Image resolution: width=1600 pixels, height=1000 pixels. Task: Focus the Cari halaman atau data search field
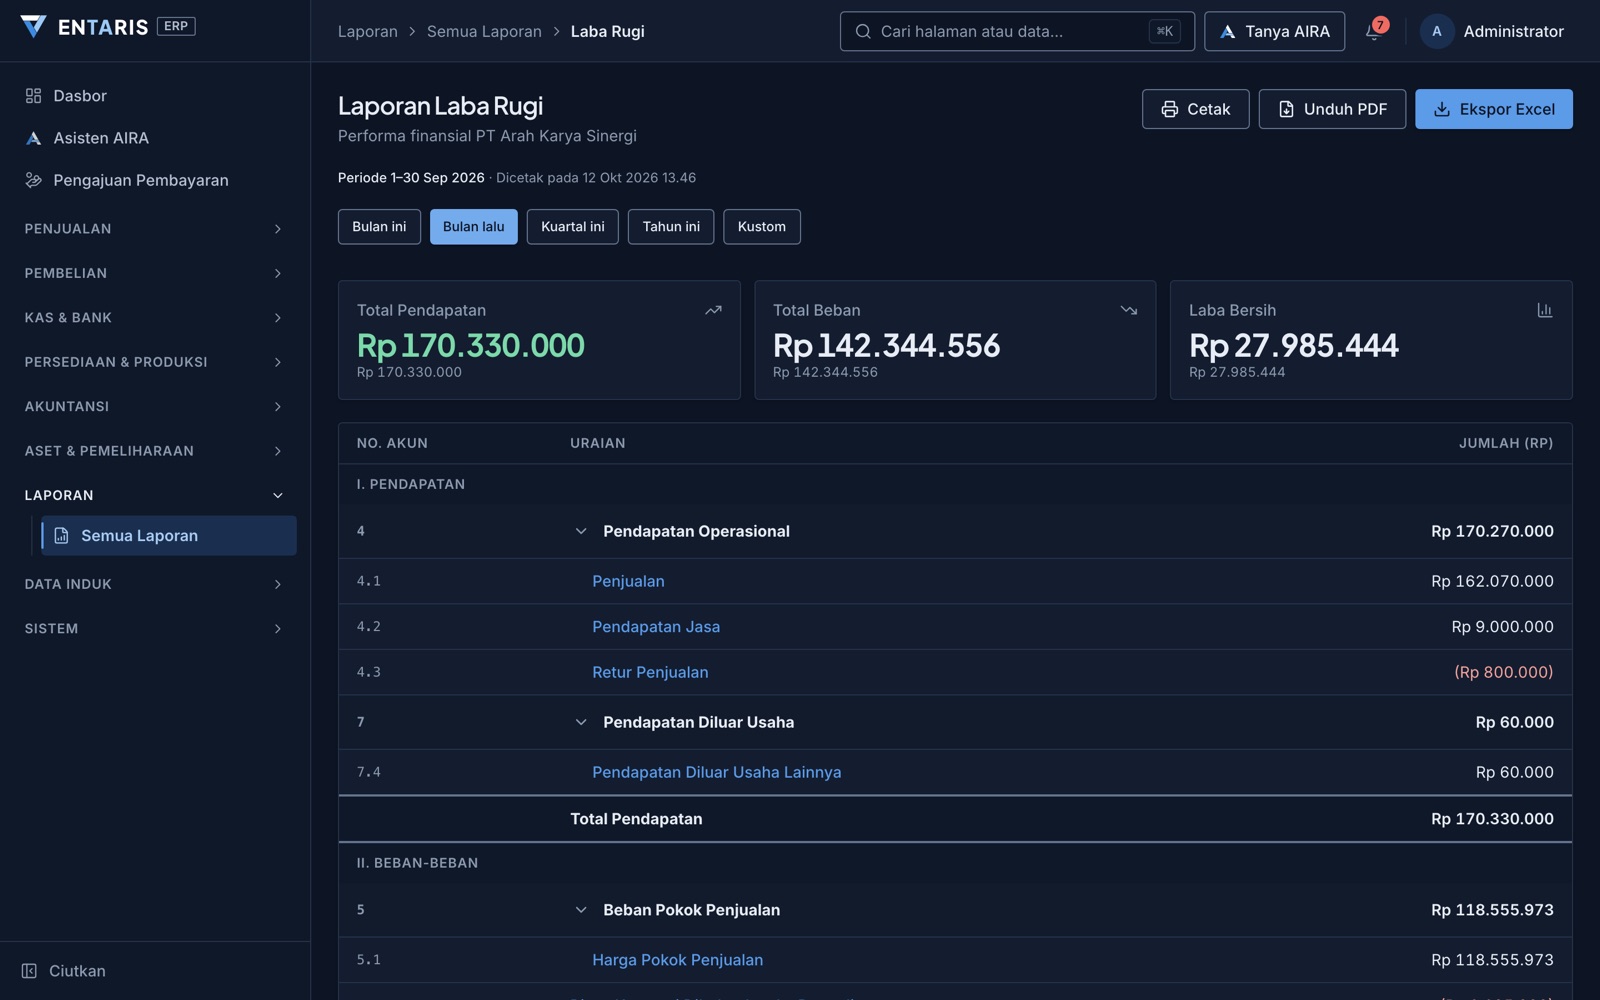tap(1017, 31)
